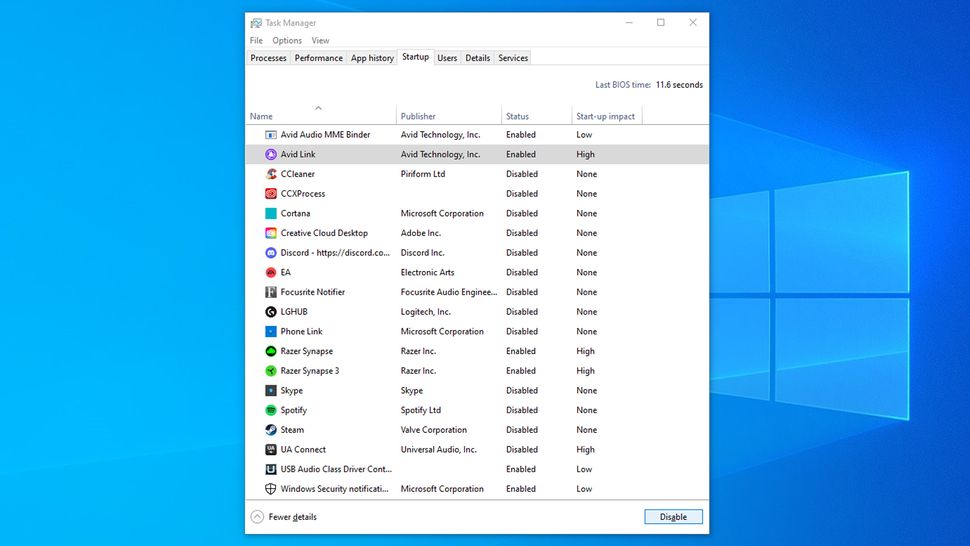
Task: Click High impact of UA Connect
Action: point(585,450)
